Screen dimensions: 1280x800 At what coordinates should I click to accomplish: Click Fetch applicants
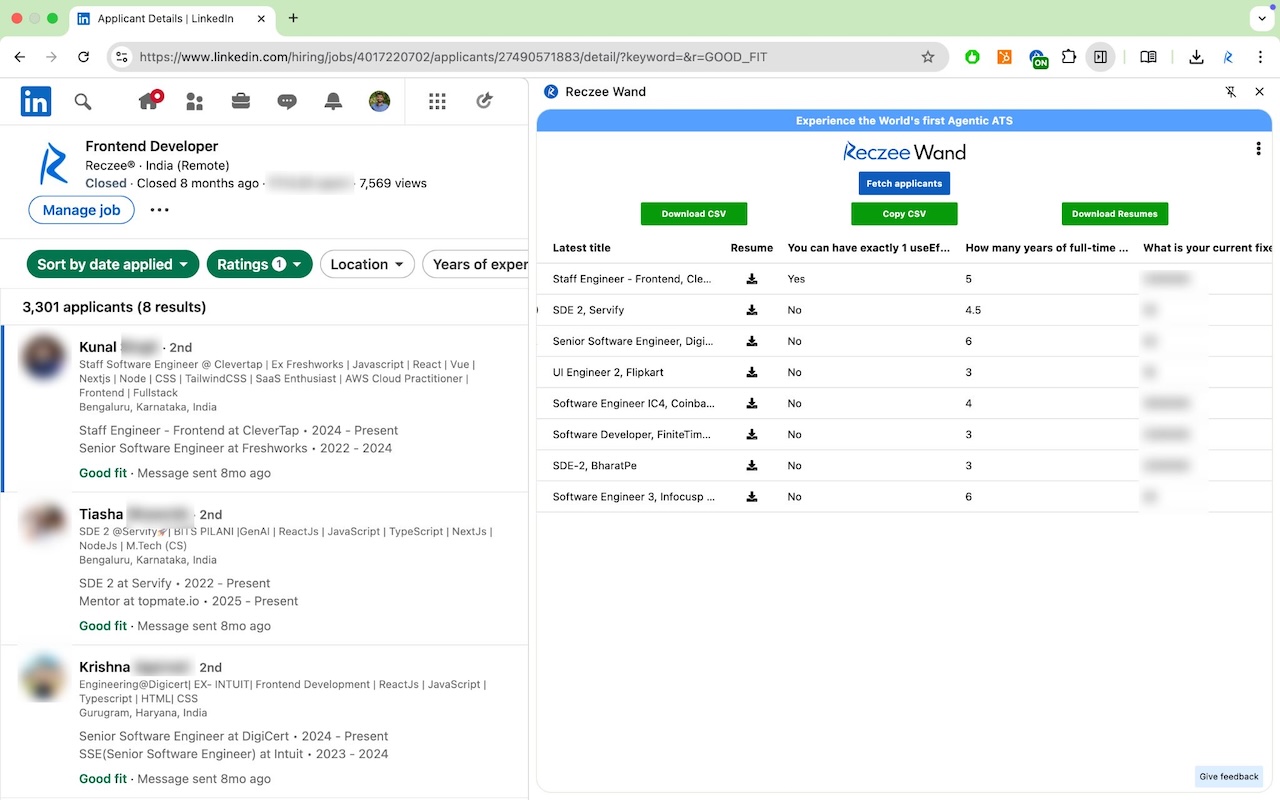(904, 184)
